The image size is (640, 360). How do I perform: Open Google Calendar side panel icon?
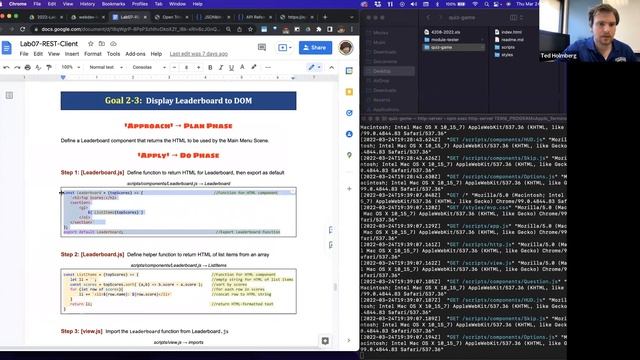349,71
